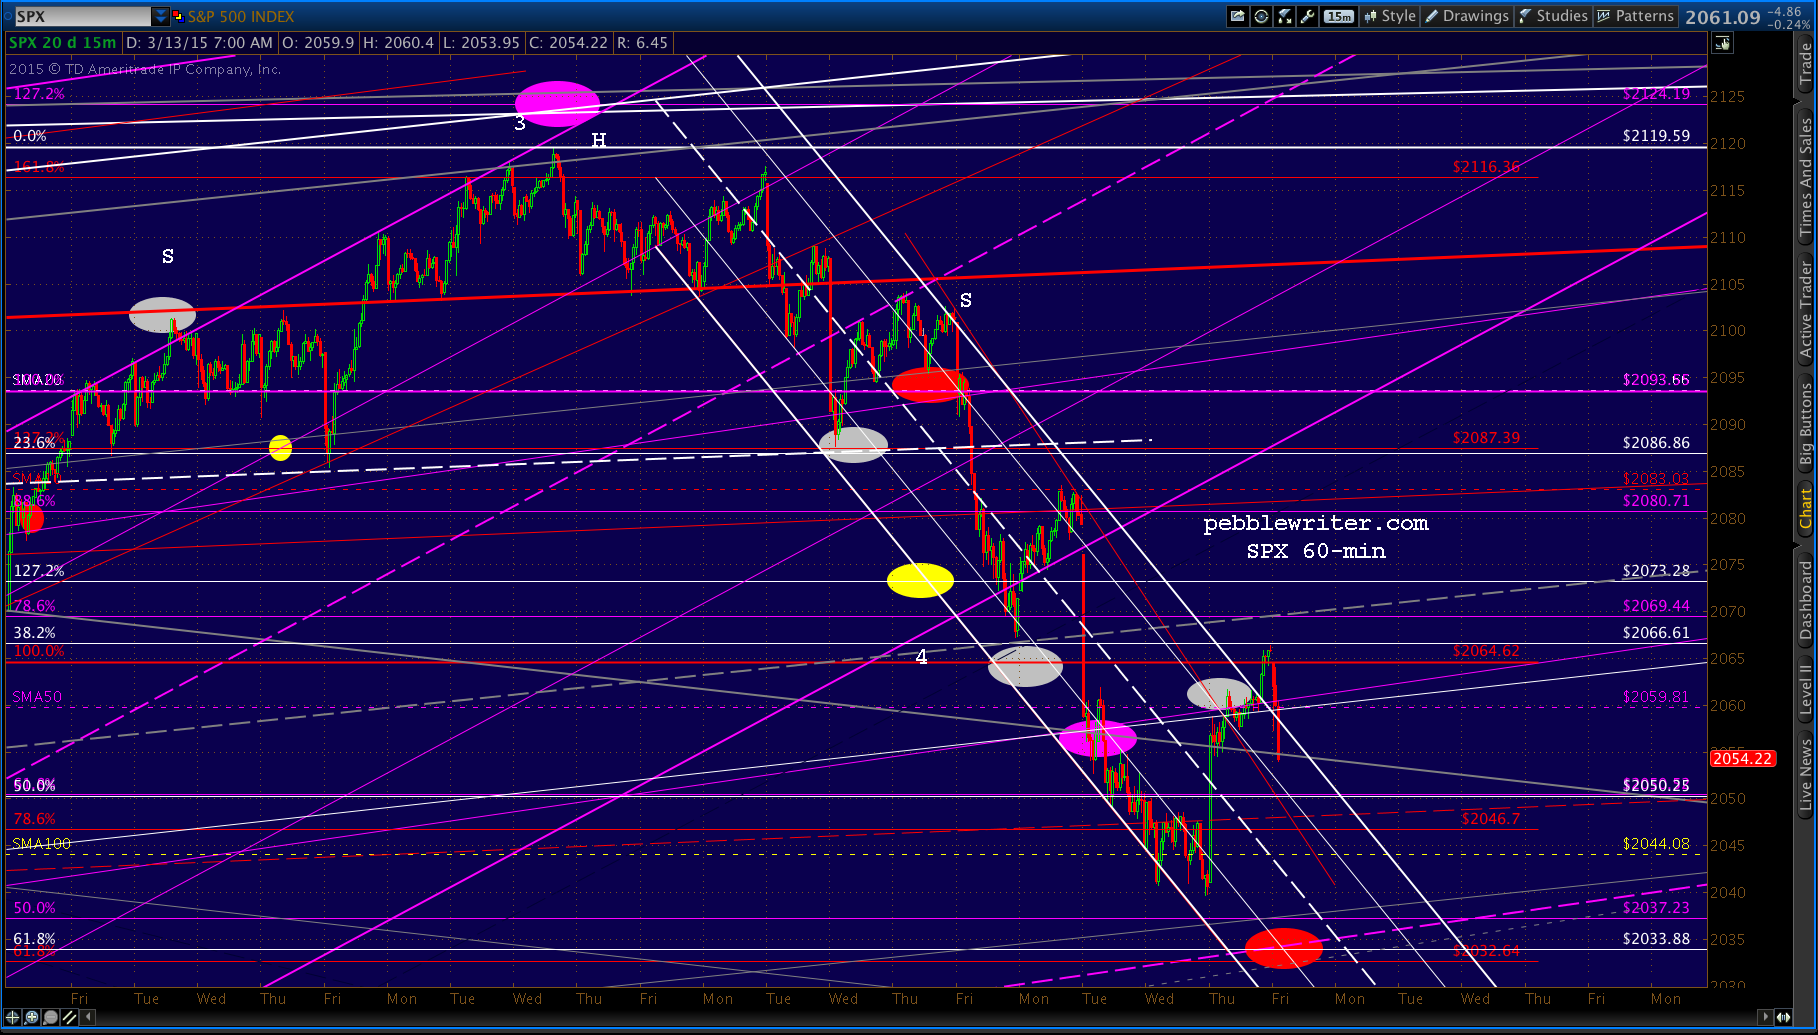Open the SPX symbol dropdown arrow

(161, 16)
